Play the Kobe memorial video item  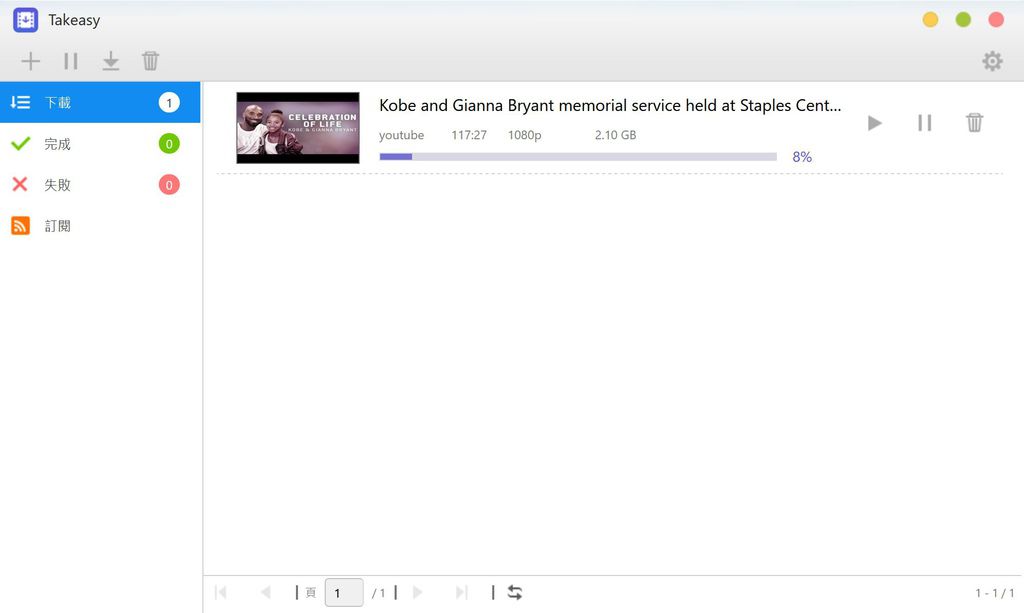pyautogui.click(x=874, y=123)
